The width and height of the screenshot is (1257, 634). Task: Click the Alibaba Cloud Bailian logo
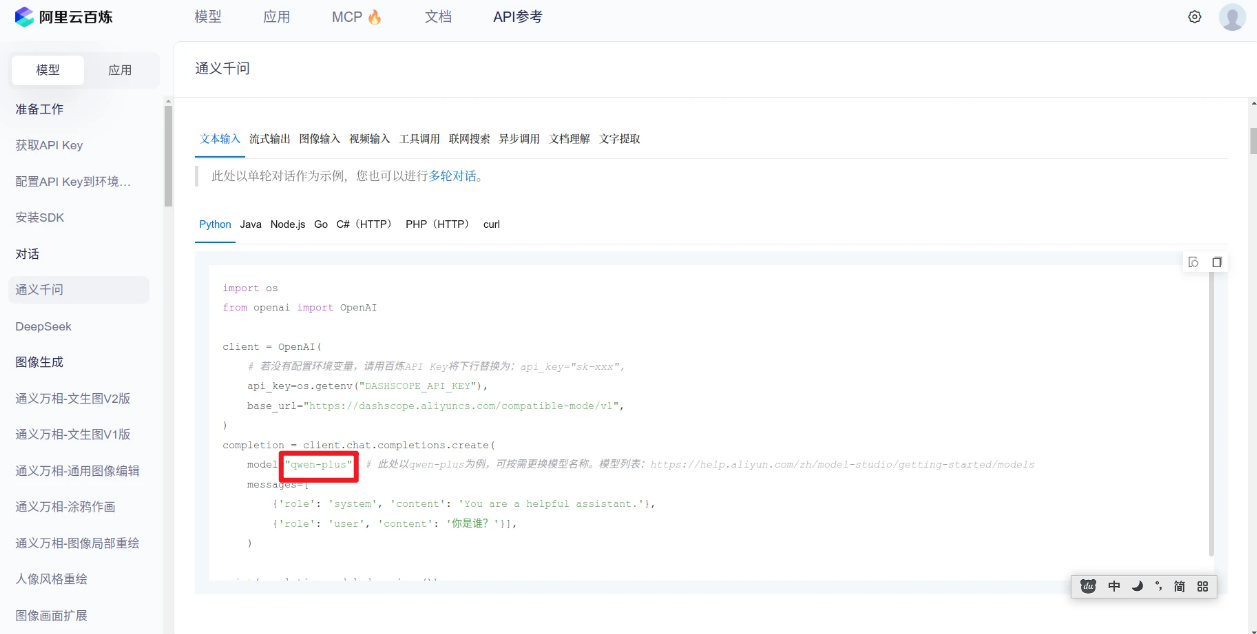63,17
